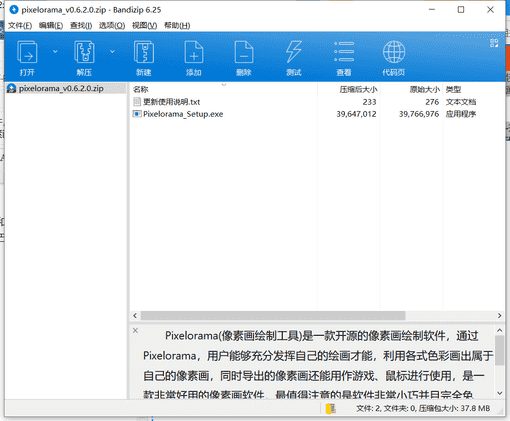Click the New archive (新建) toolbar icon
510x421 pixels.
point(144,52)
